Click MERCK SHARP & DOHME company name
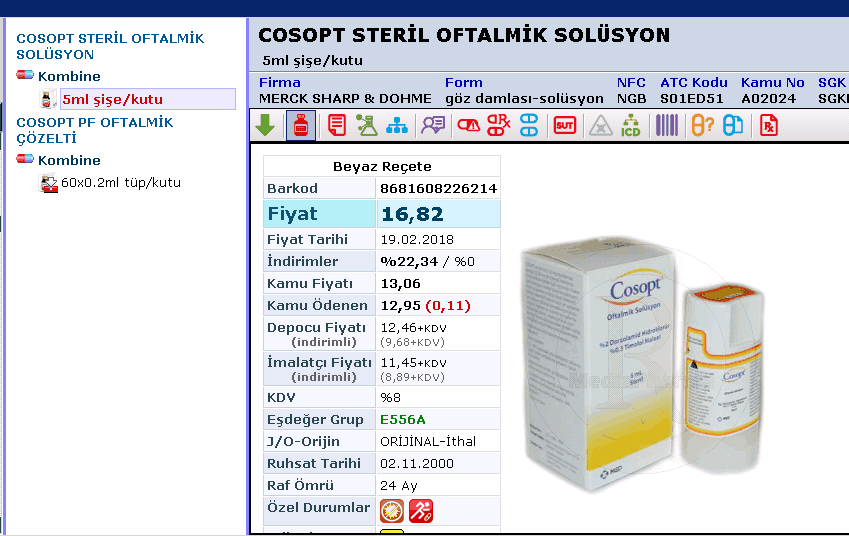The width and height of the screenshot is (849, 536). (x=345, y=99)
